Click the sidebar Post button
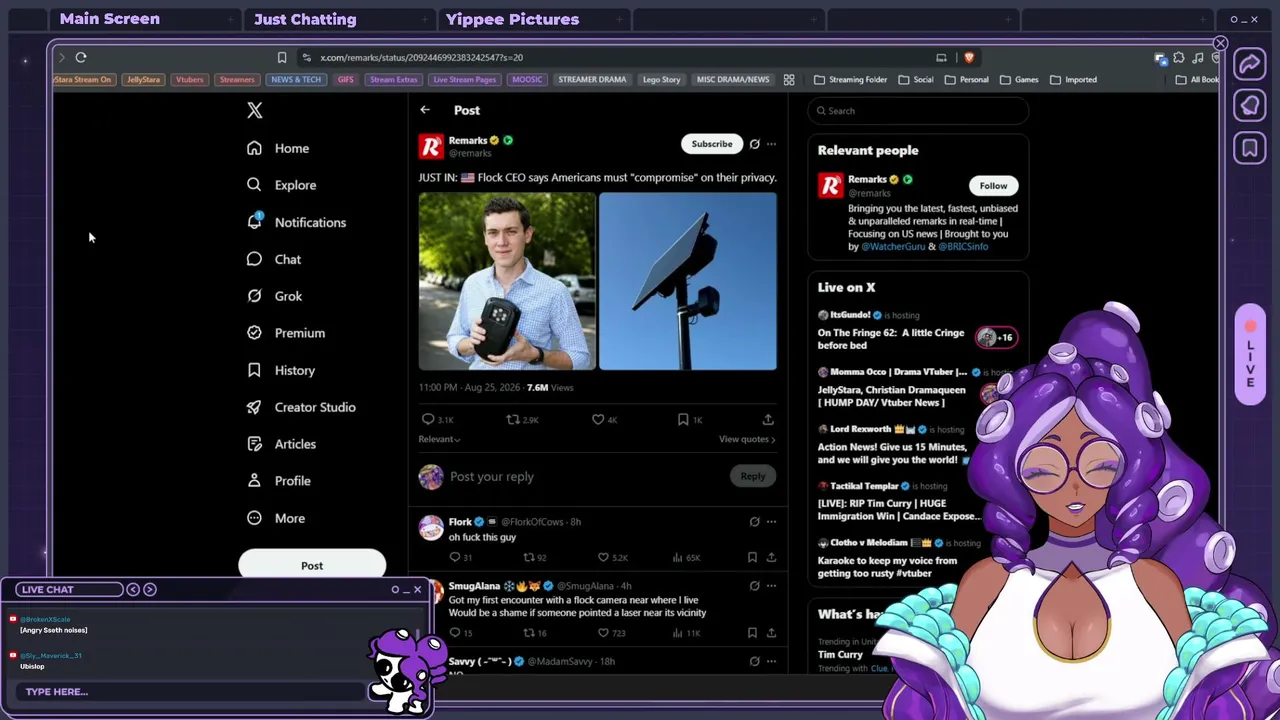This screenshot has width=1280, height=720. (312, 565)
